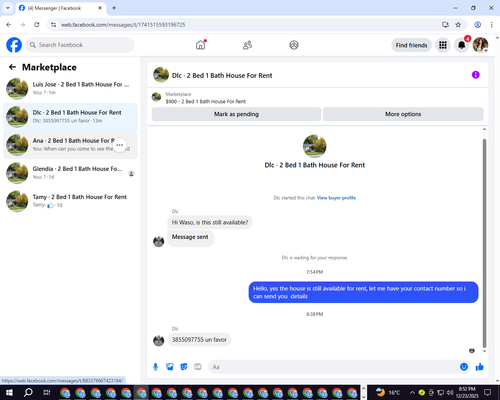This screenshot has width=500, height=400.
Task: Click the large centered listing avatar
Action: (x=315, y=146)
